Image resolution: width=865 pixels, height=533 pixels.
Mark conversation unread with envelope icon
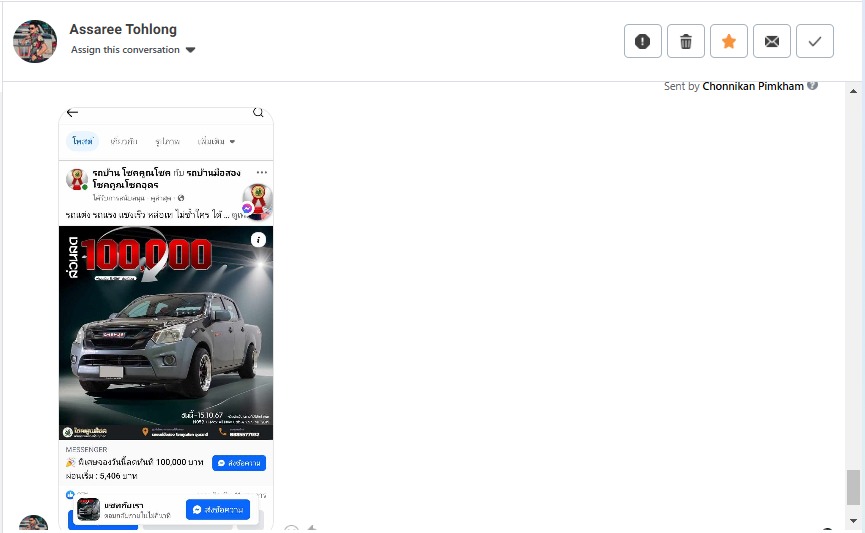[772, 41]
